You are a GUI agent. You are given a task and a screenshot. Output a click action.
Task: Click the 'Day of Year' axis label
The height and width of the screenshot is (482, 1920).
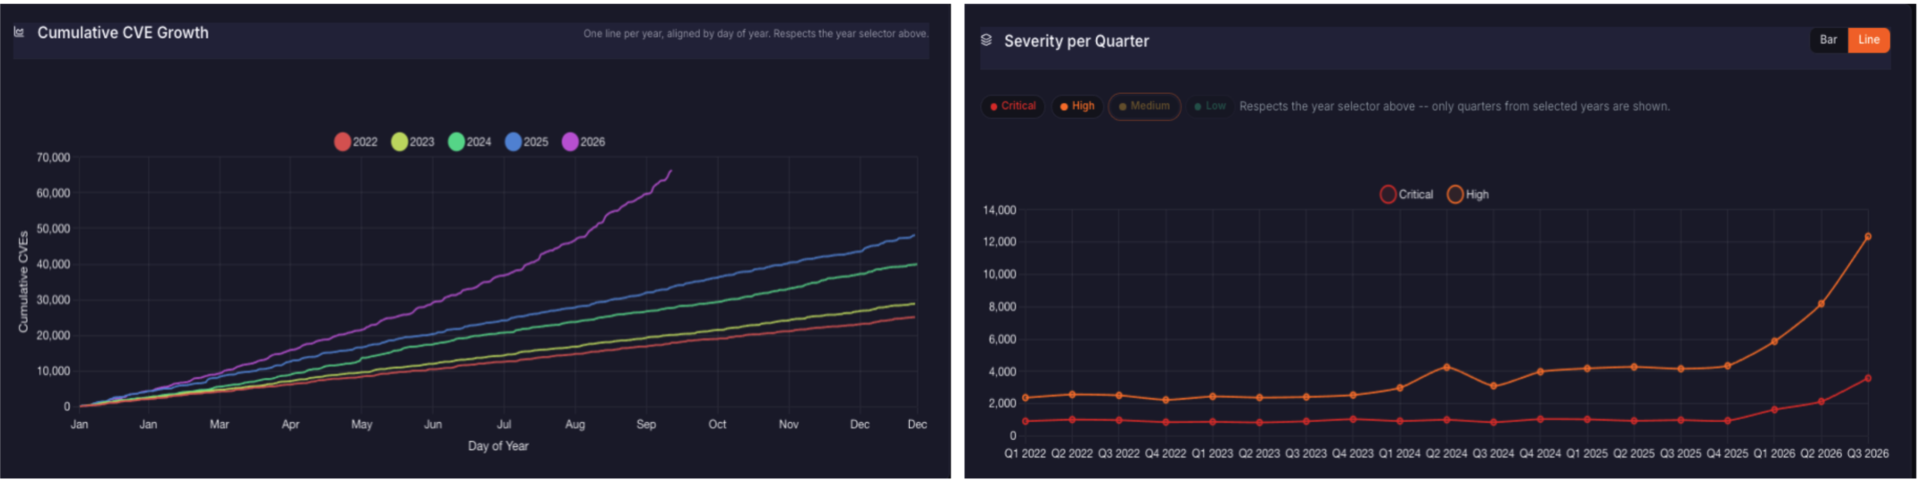click(498, 446)
